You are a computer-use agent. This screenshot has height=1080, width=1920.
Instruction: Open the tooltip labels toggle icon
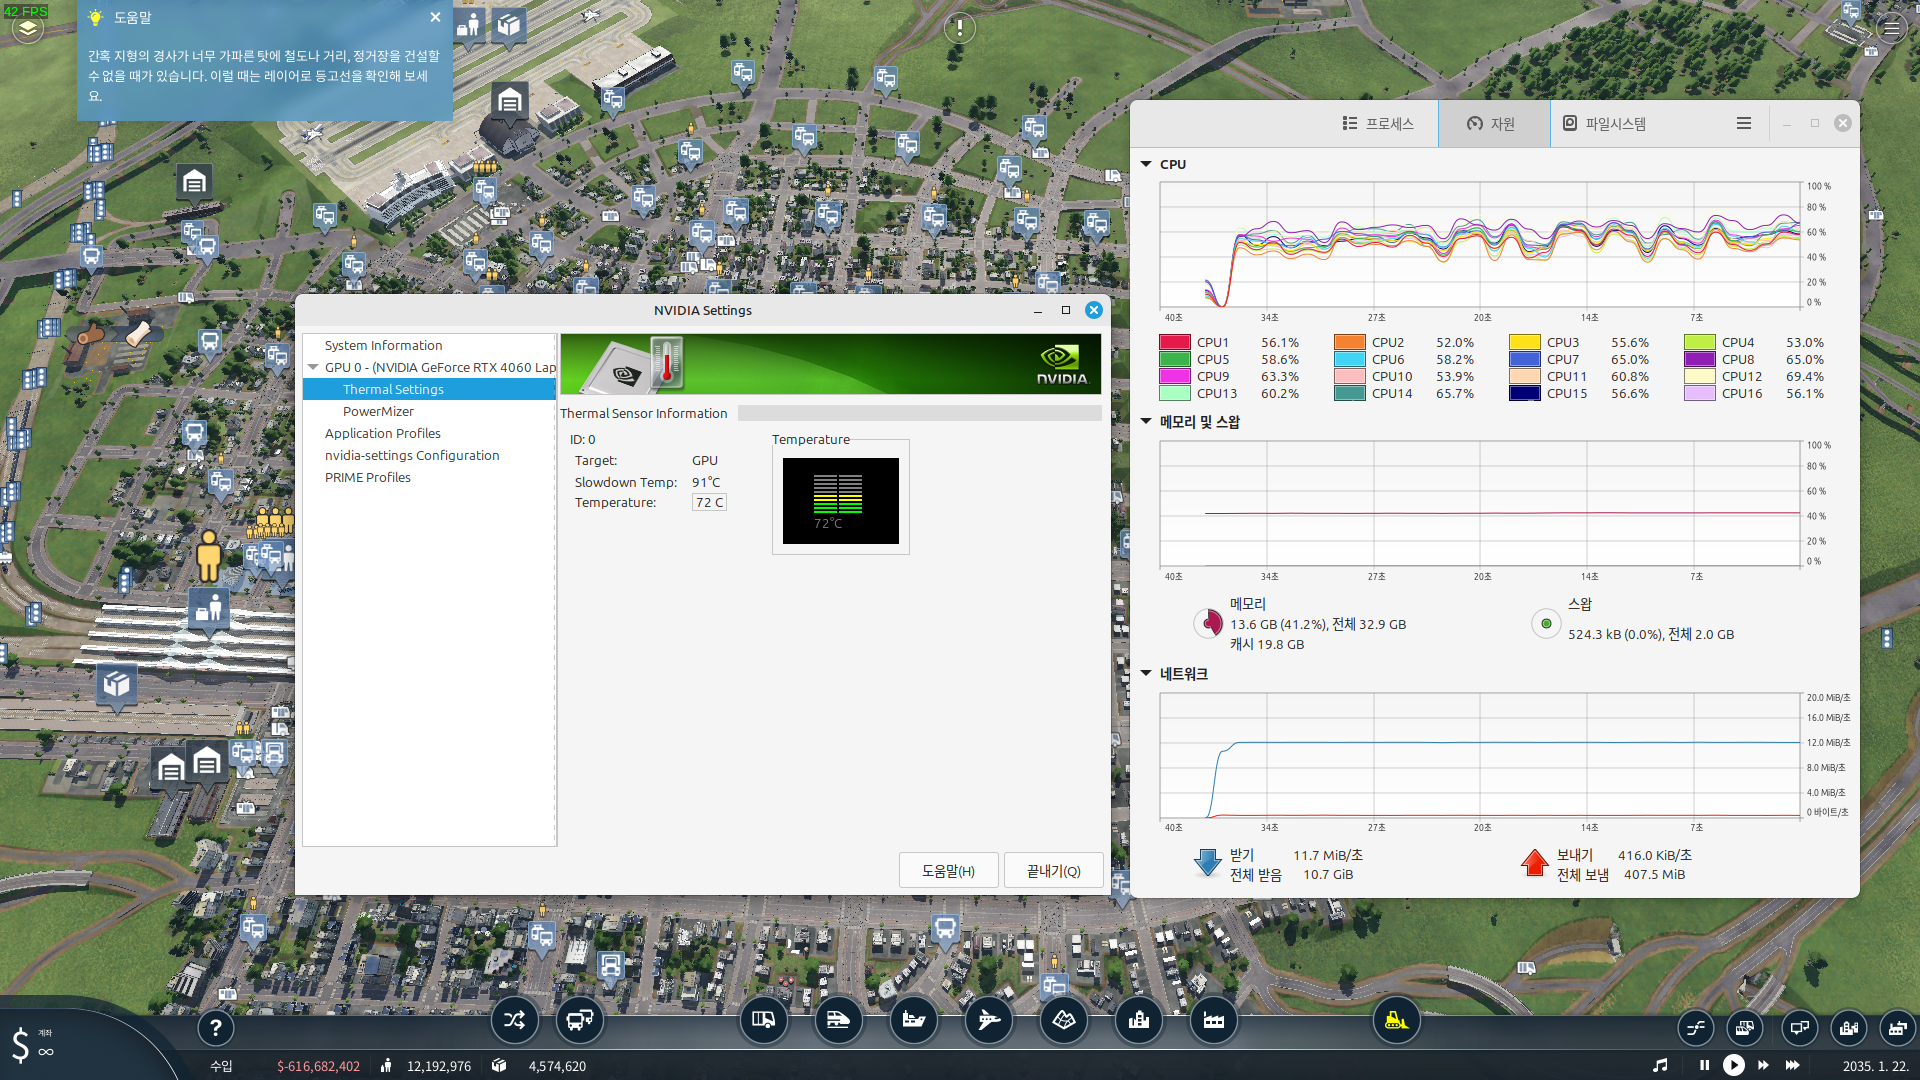1799,1027
